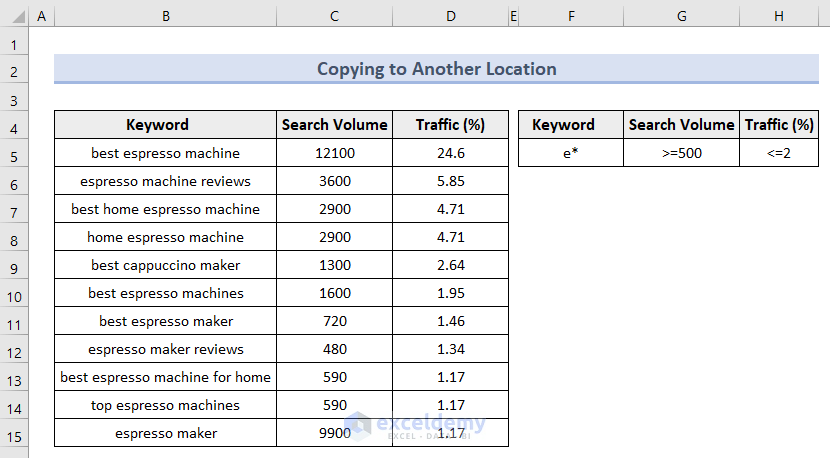Select column C header

pyautogui.click(x=334, y=16)
